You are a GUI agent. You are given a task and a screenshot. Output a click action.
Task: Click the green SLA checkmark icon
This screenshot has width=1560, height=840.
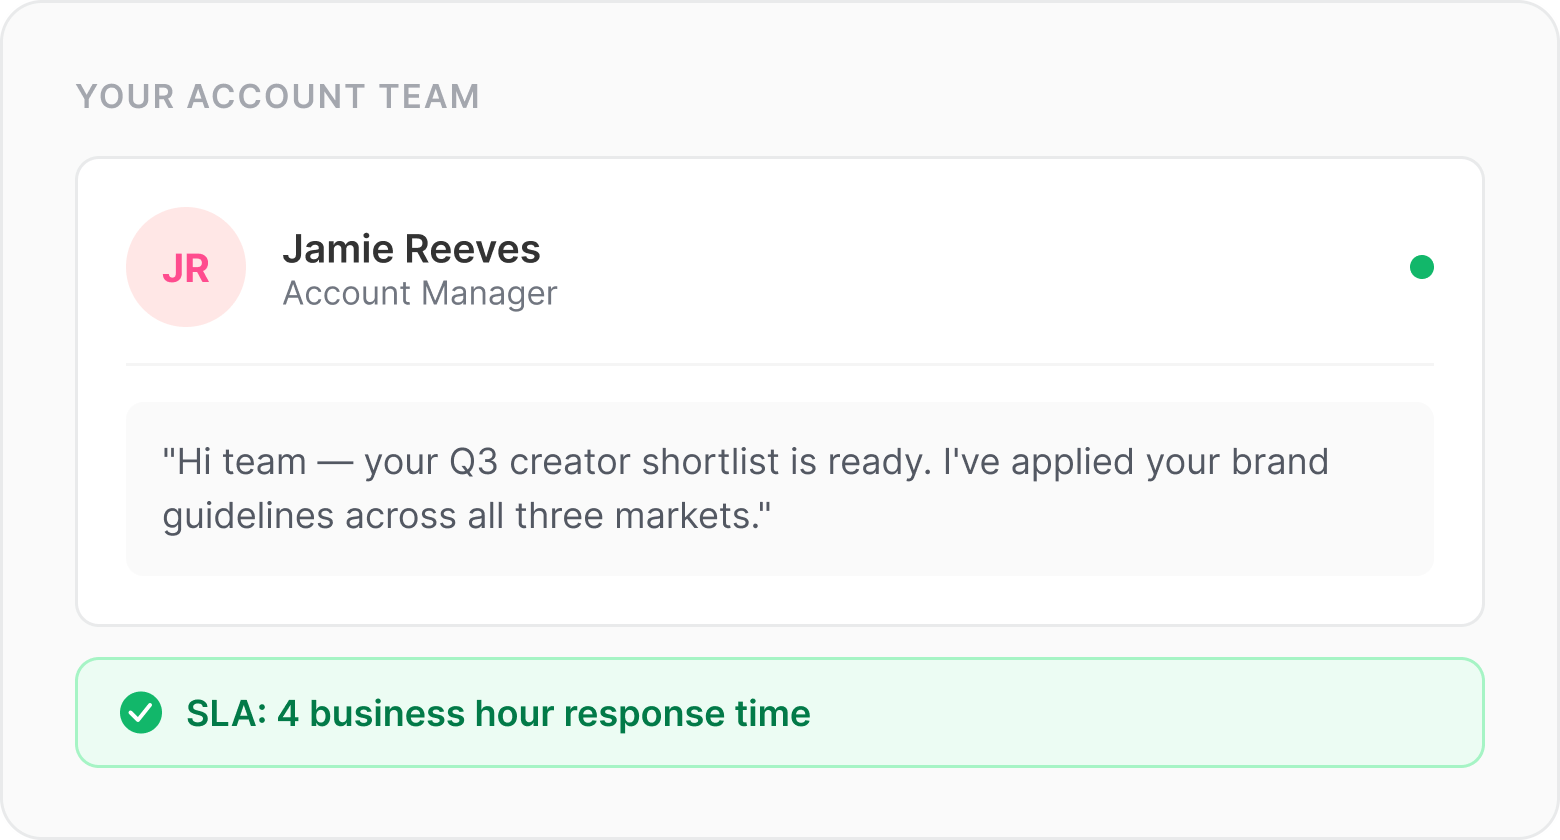(x=141, y=713)
